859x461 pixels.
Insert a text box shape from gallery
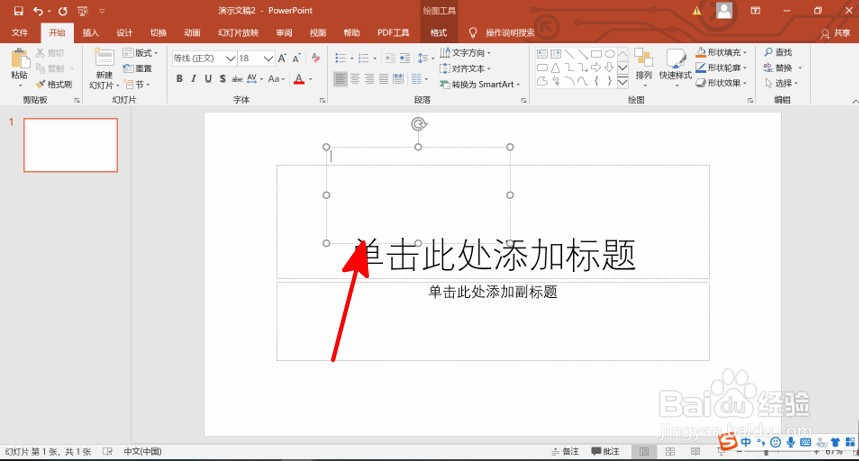[542, 54]
